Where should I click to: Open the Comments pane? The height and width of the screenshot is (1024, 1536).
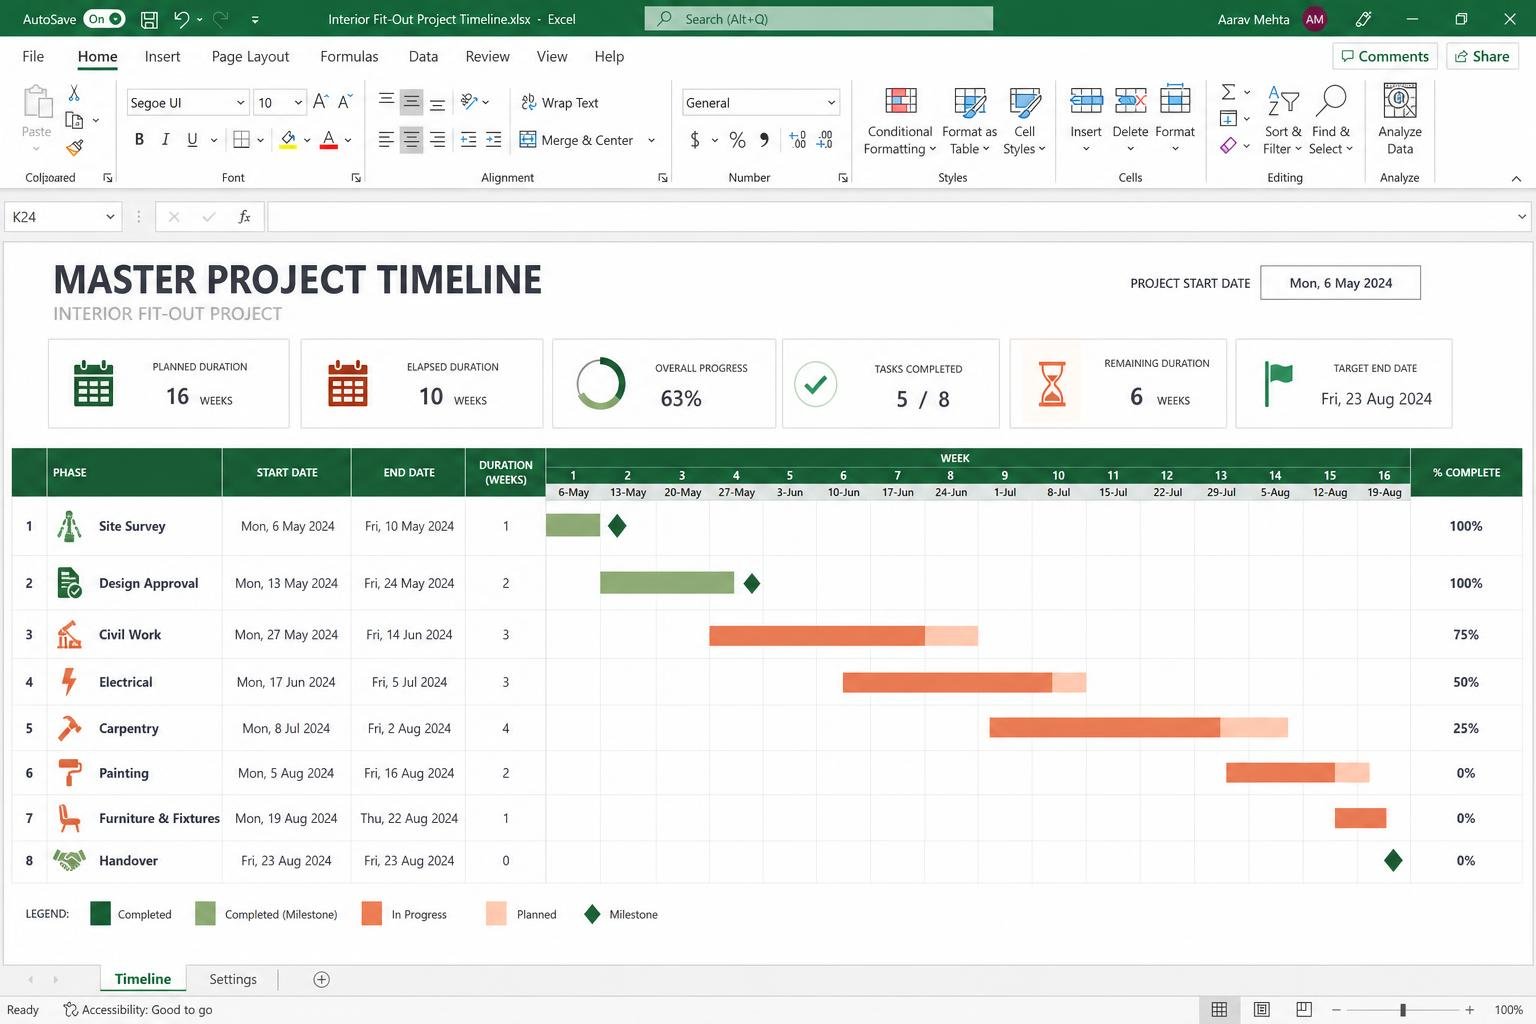point(1385,56)
